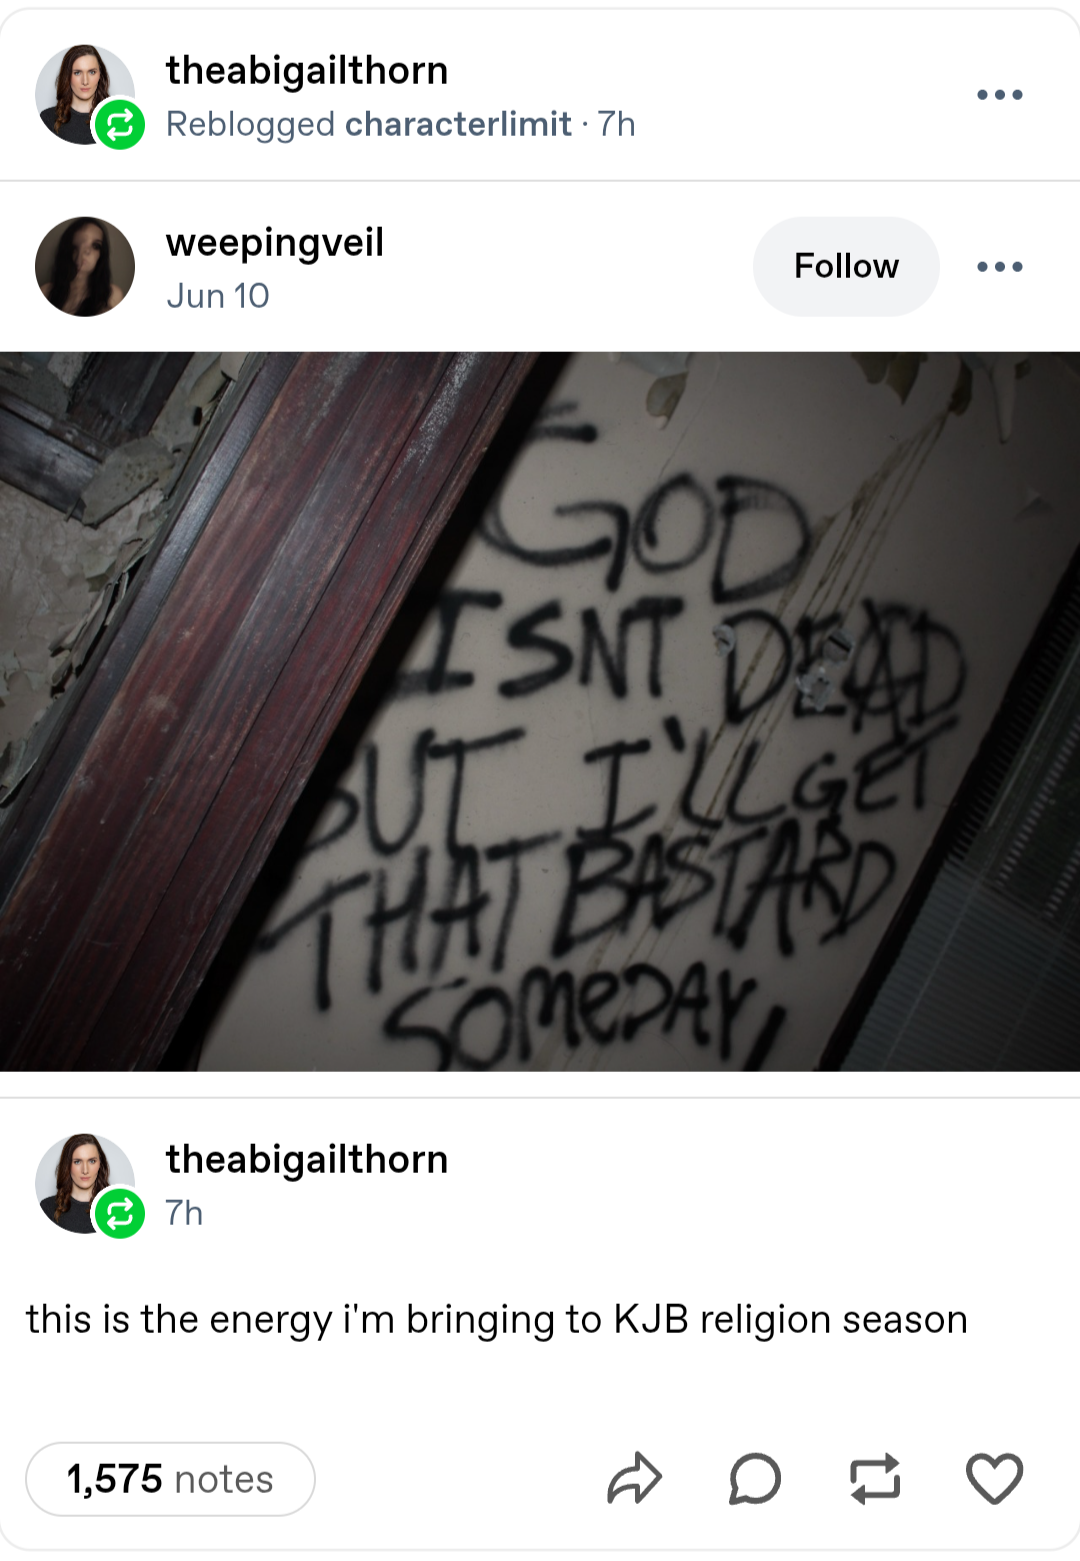Click the green reblog badge on the lower avatar
1080x1561 pixels.
tap(120, 1214)
